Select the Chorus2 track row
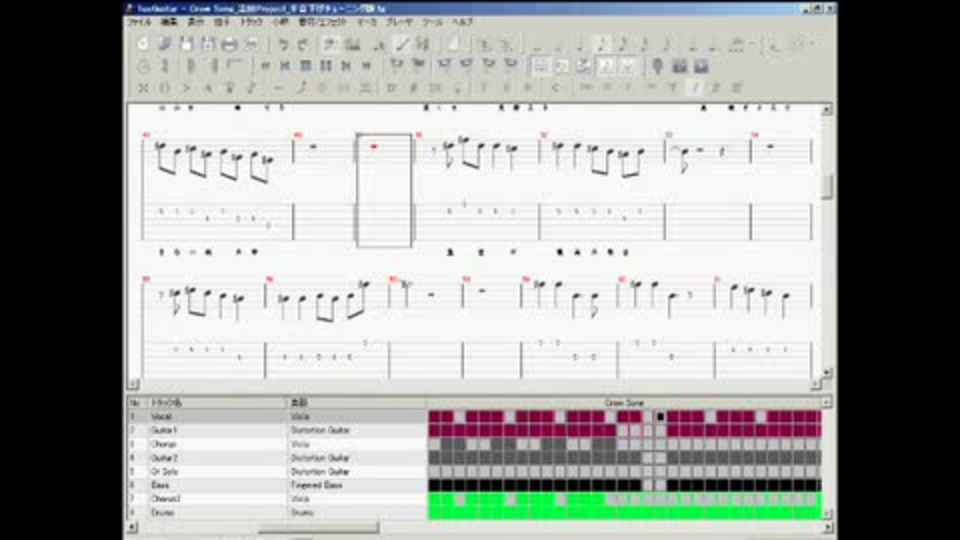 click(x=277, y=500)
